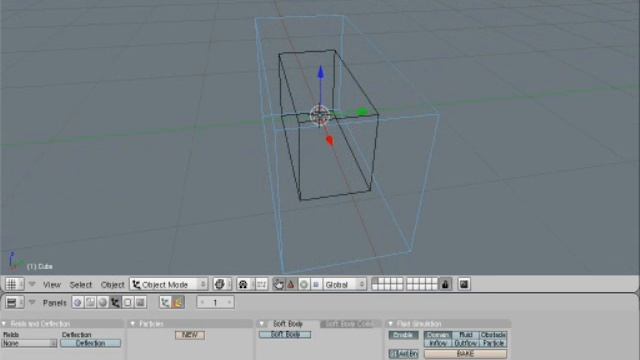Select the translate manipulator triangle icon

pos(291,284)
